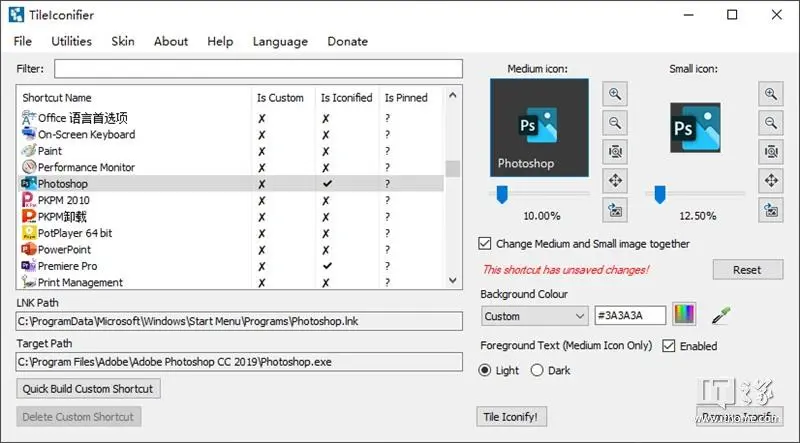Click the Performance Monitor icon
This screenshot has height=443, width=800.
click(x=29, y=167)
